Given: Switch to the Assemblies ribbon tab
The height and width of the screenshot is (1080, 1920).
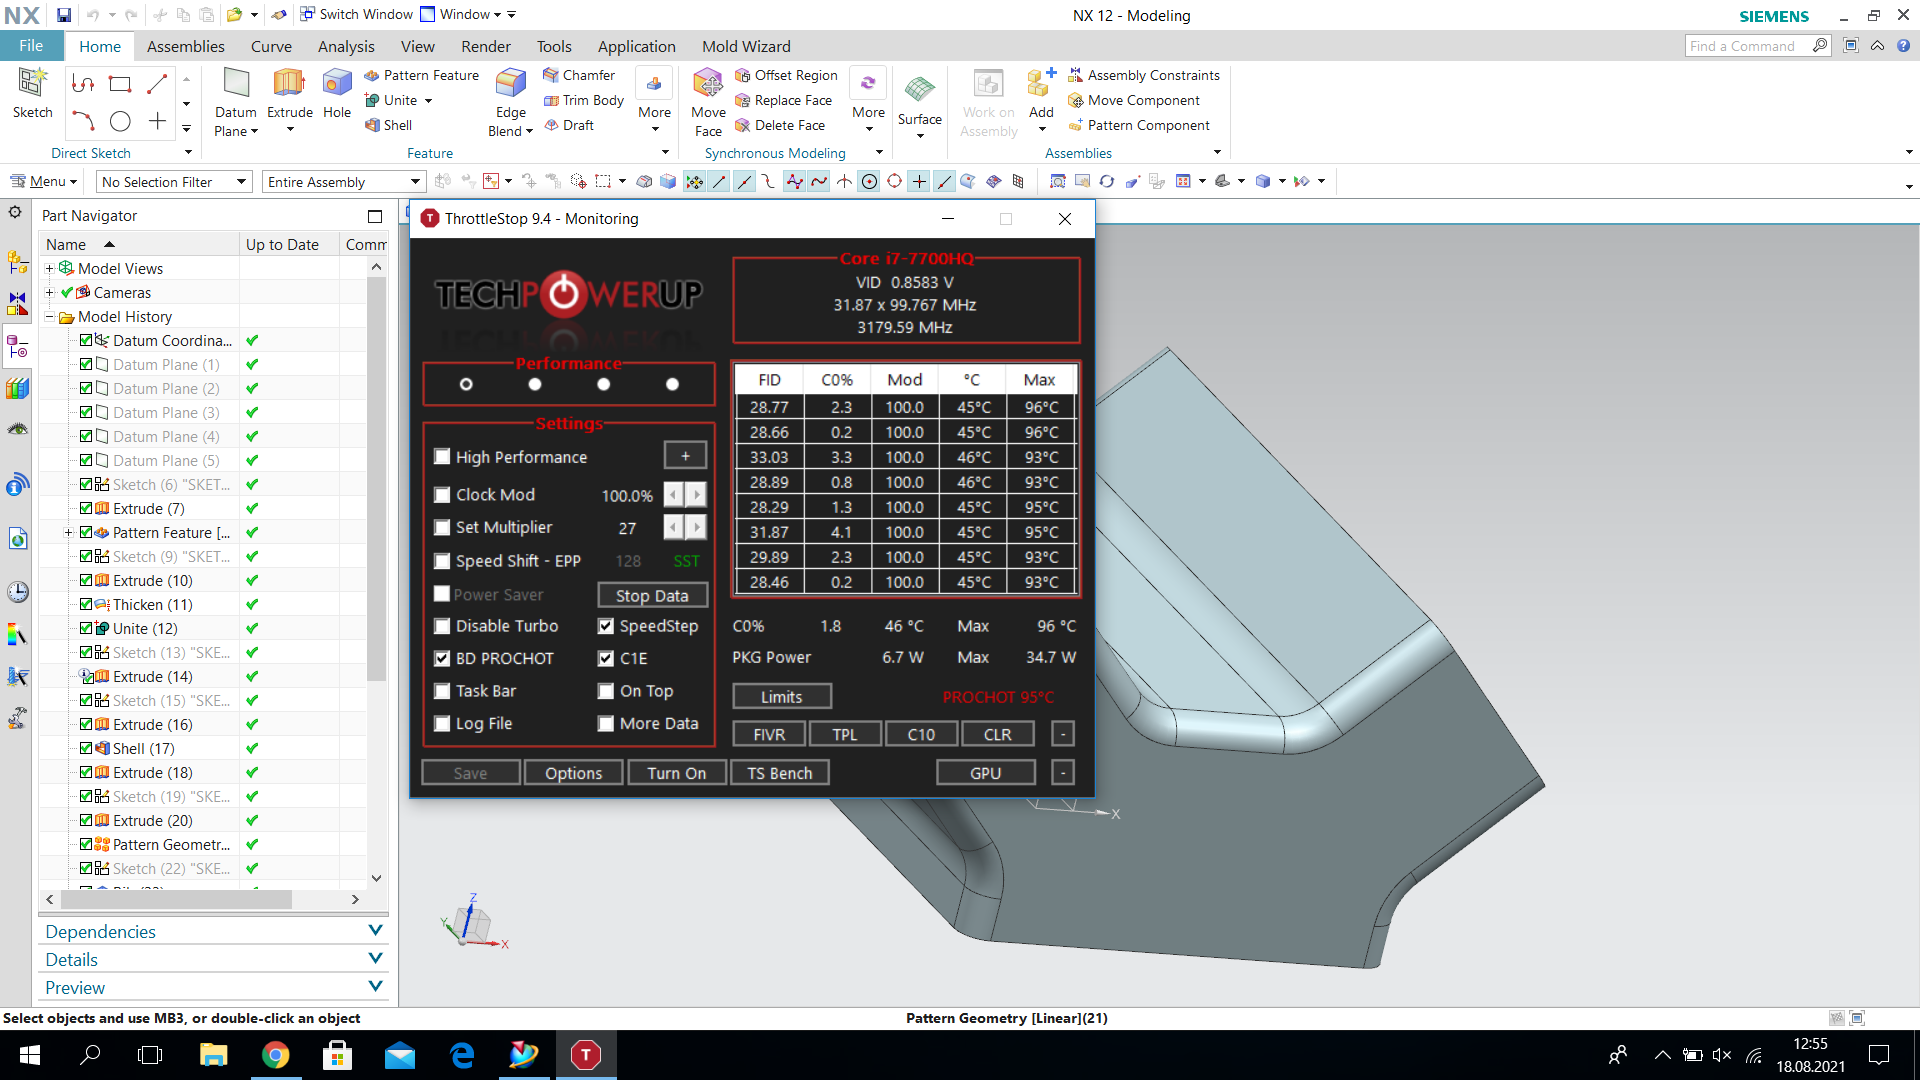Looking at the screenshot, I should pos(185,46).
